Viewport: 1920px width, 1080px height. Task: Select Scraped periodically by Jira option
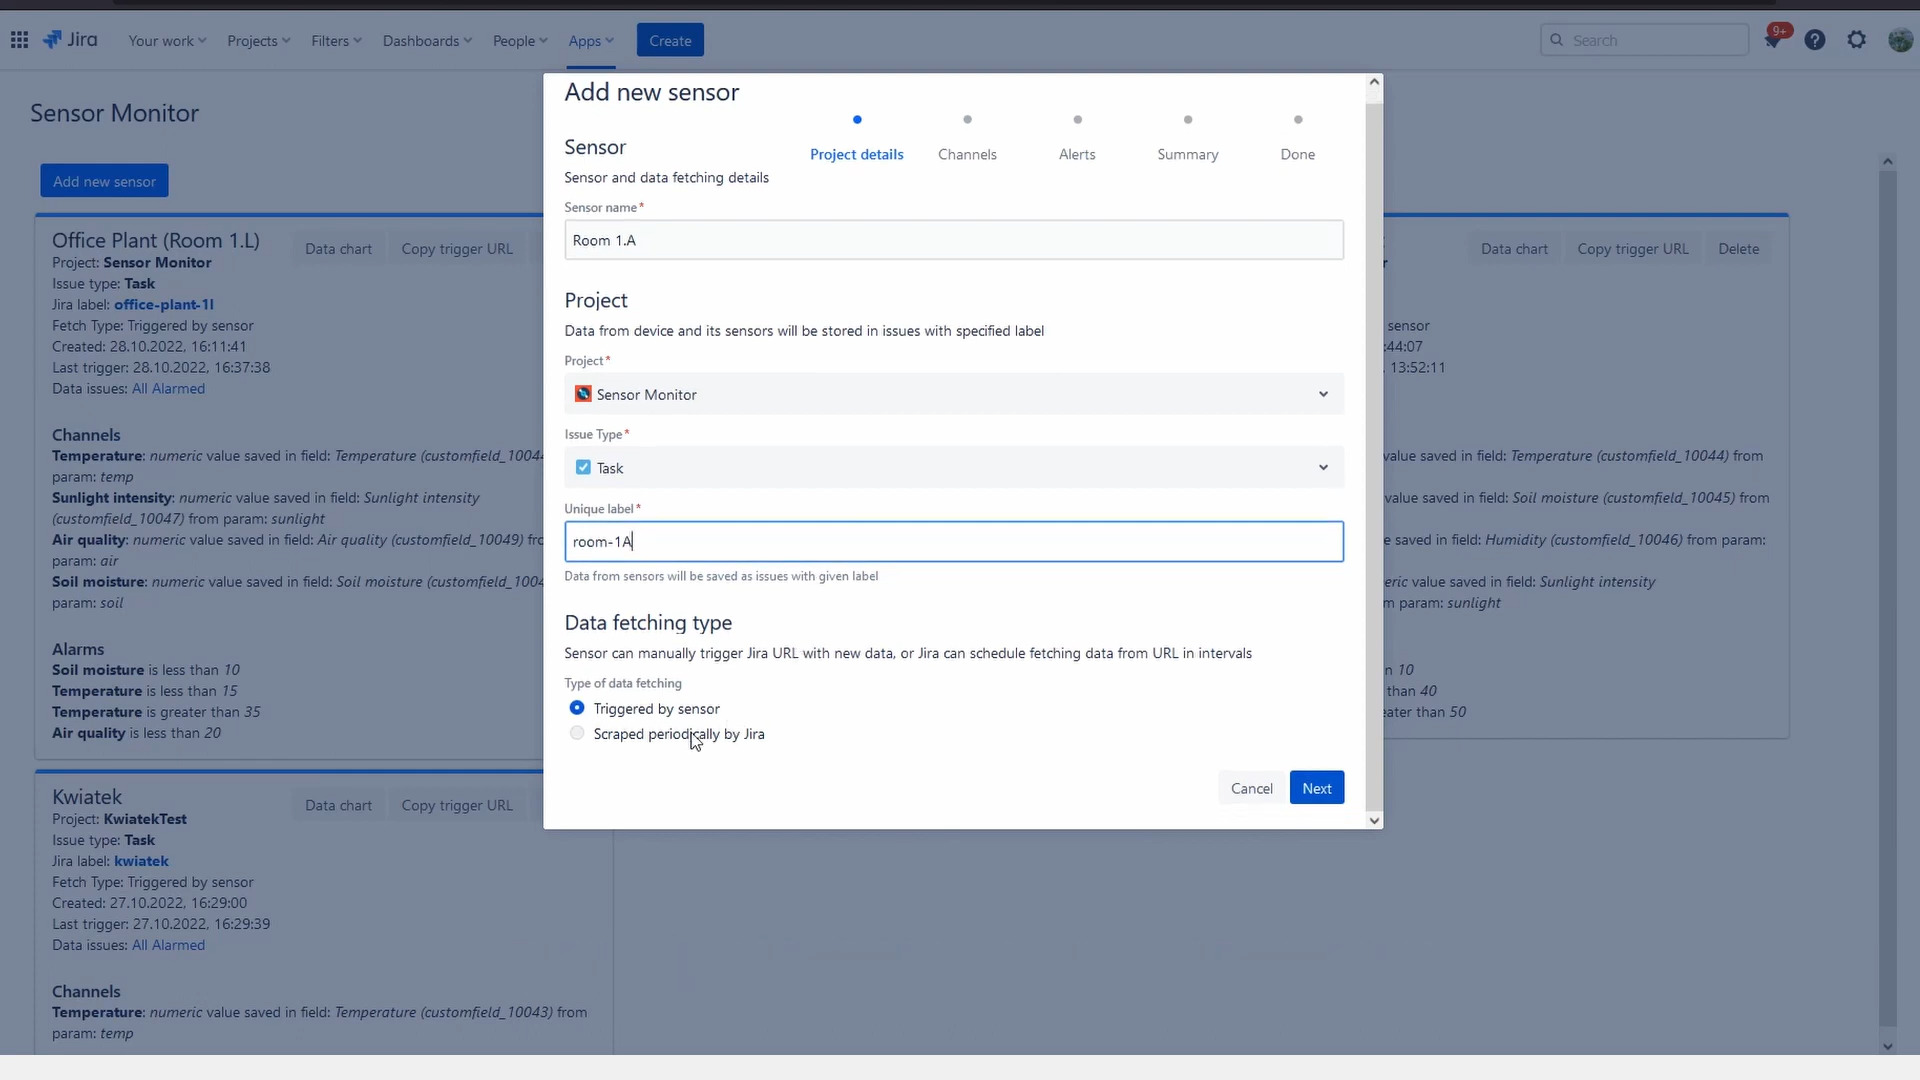point(577,733)
